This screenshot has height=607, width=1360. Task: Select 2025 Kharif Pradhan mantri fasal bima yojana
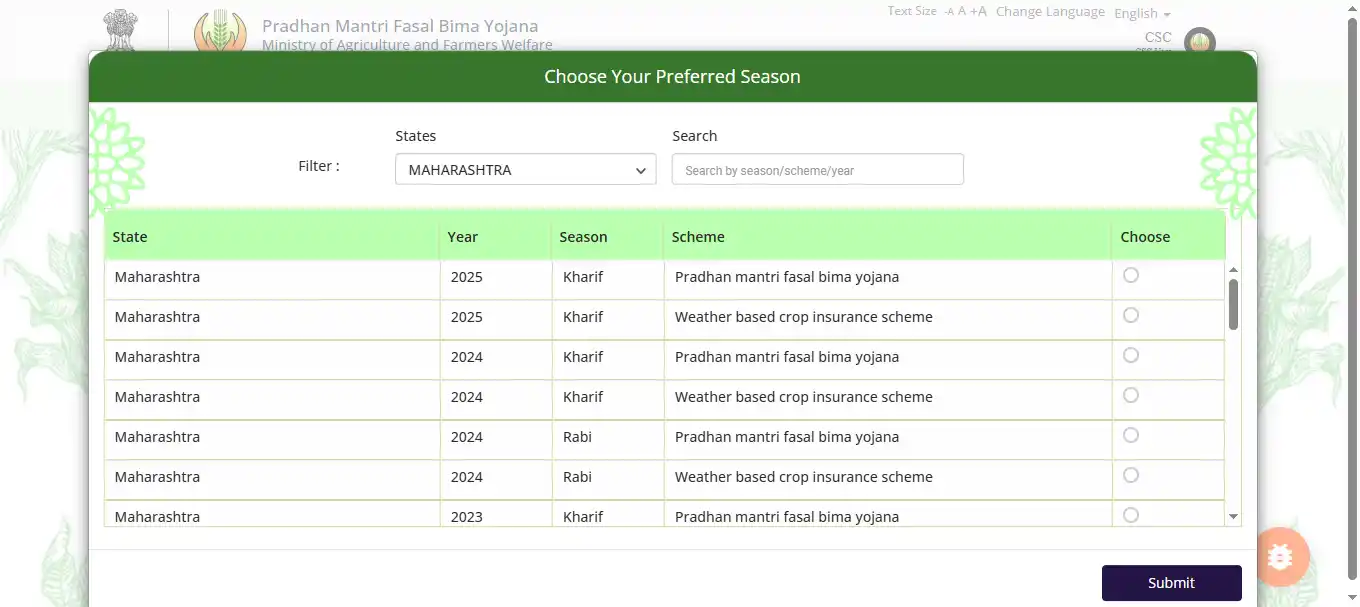click(x=1131, y=275)
